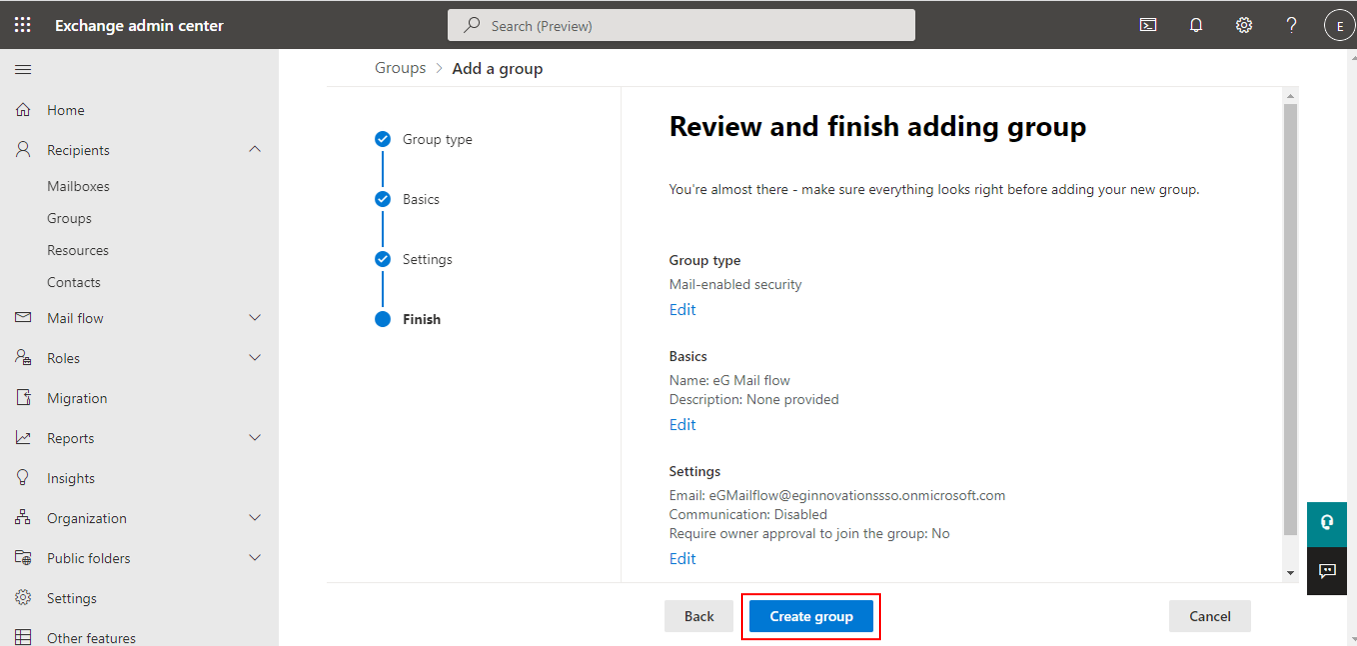
Task: Click the text "Mail-enabled security"
Action: point(735,284)
